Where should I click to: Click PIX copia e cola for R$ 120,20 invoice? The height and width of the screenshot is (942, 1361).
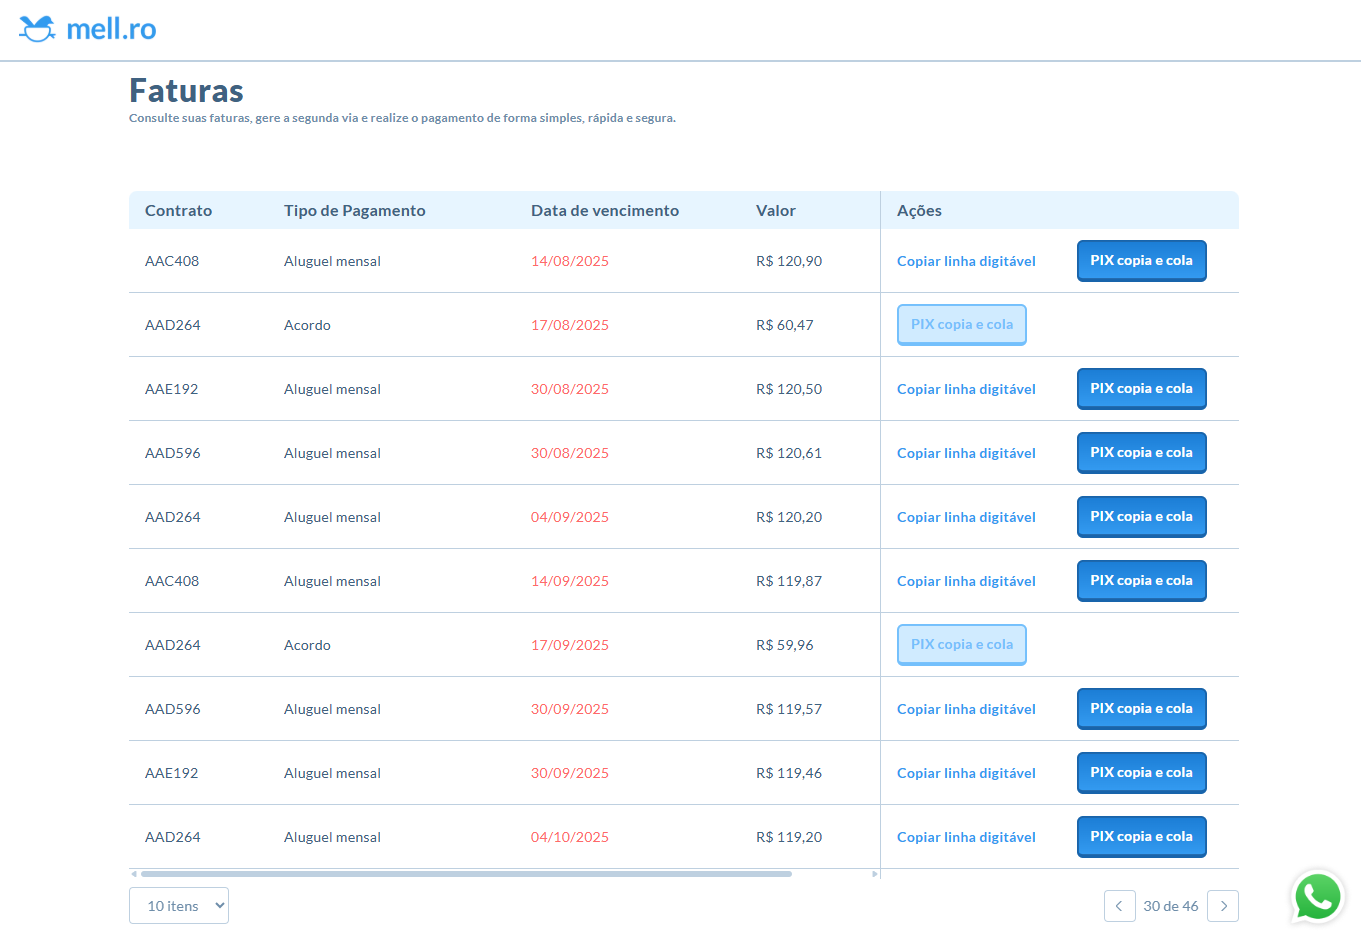click(x=1141, y=517)
